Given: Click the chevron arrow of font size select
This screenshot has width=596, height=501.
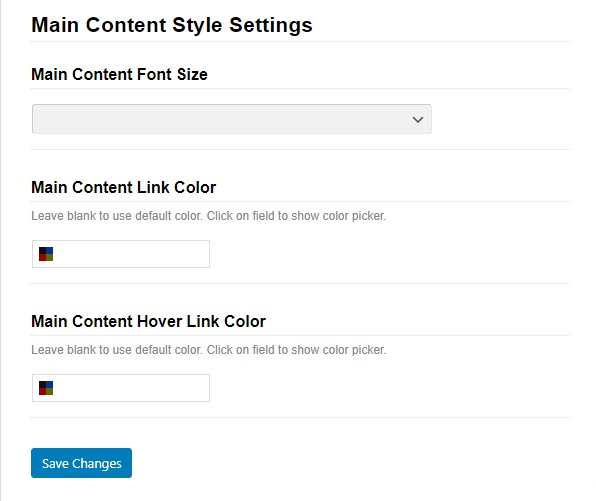Looking at the screenshot, I should pos(418,119).
